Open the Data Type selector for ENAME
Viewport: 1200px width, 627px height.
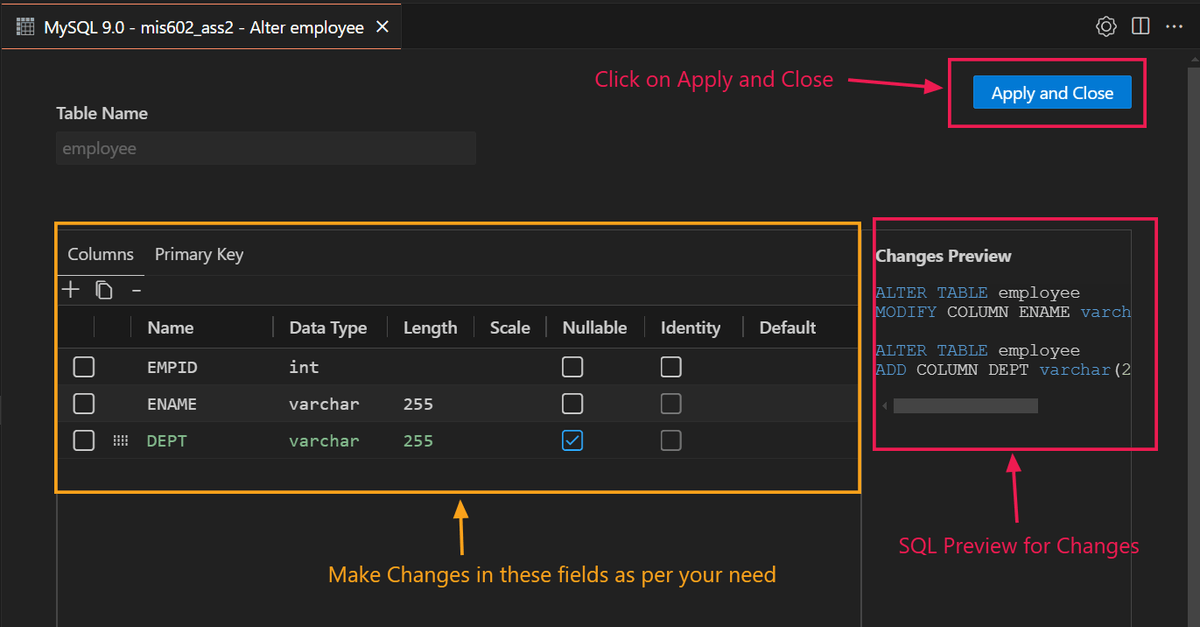(x=324, y=403)
